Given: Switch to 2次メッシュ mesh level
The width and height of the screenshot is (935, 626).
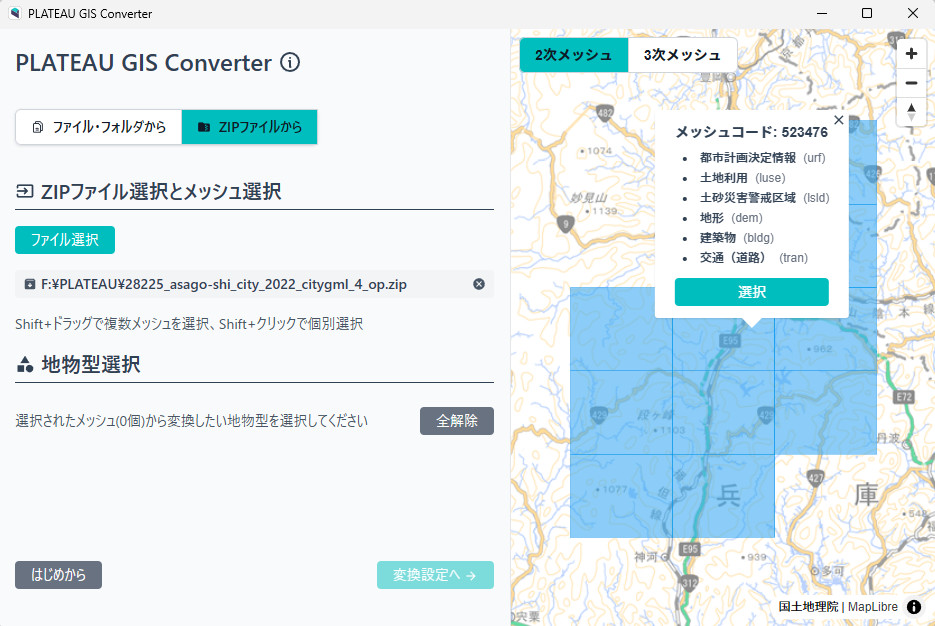Looking at the screenshot, I should (x=573, y=55).
